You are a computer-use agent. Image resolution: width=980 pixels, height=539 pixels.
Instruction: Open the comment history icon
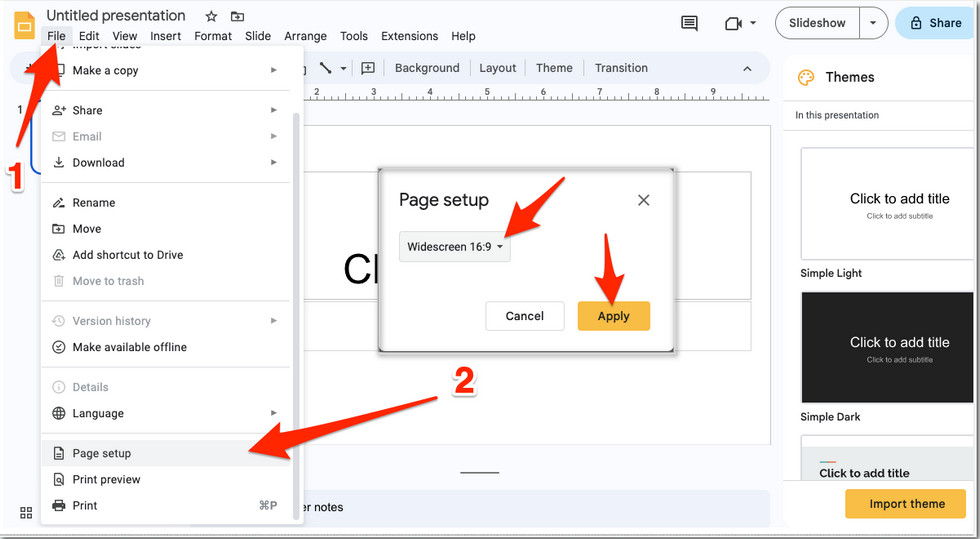click(x=689, y=23)
